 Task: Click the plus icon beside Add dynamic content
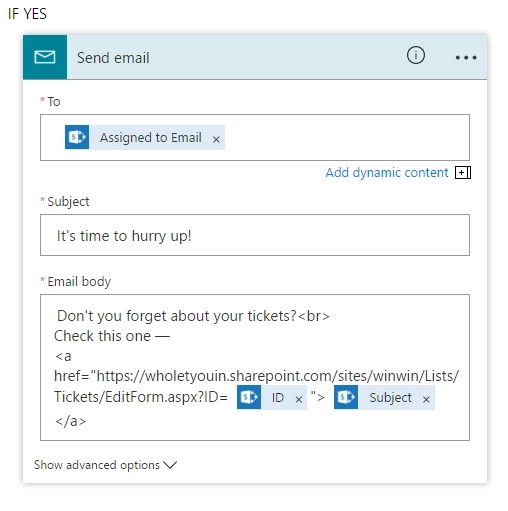[x=463, y=173]
